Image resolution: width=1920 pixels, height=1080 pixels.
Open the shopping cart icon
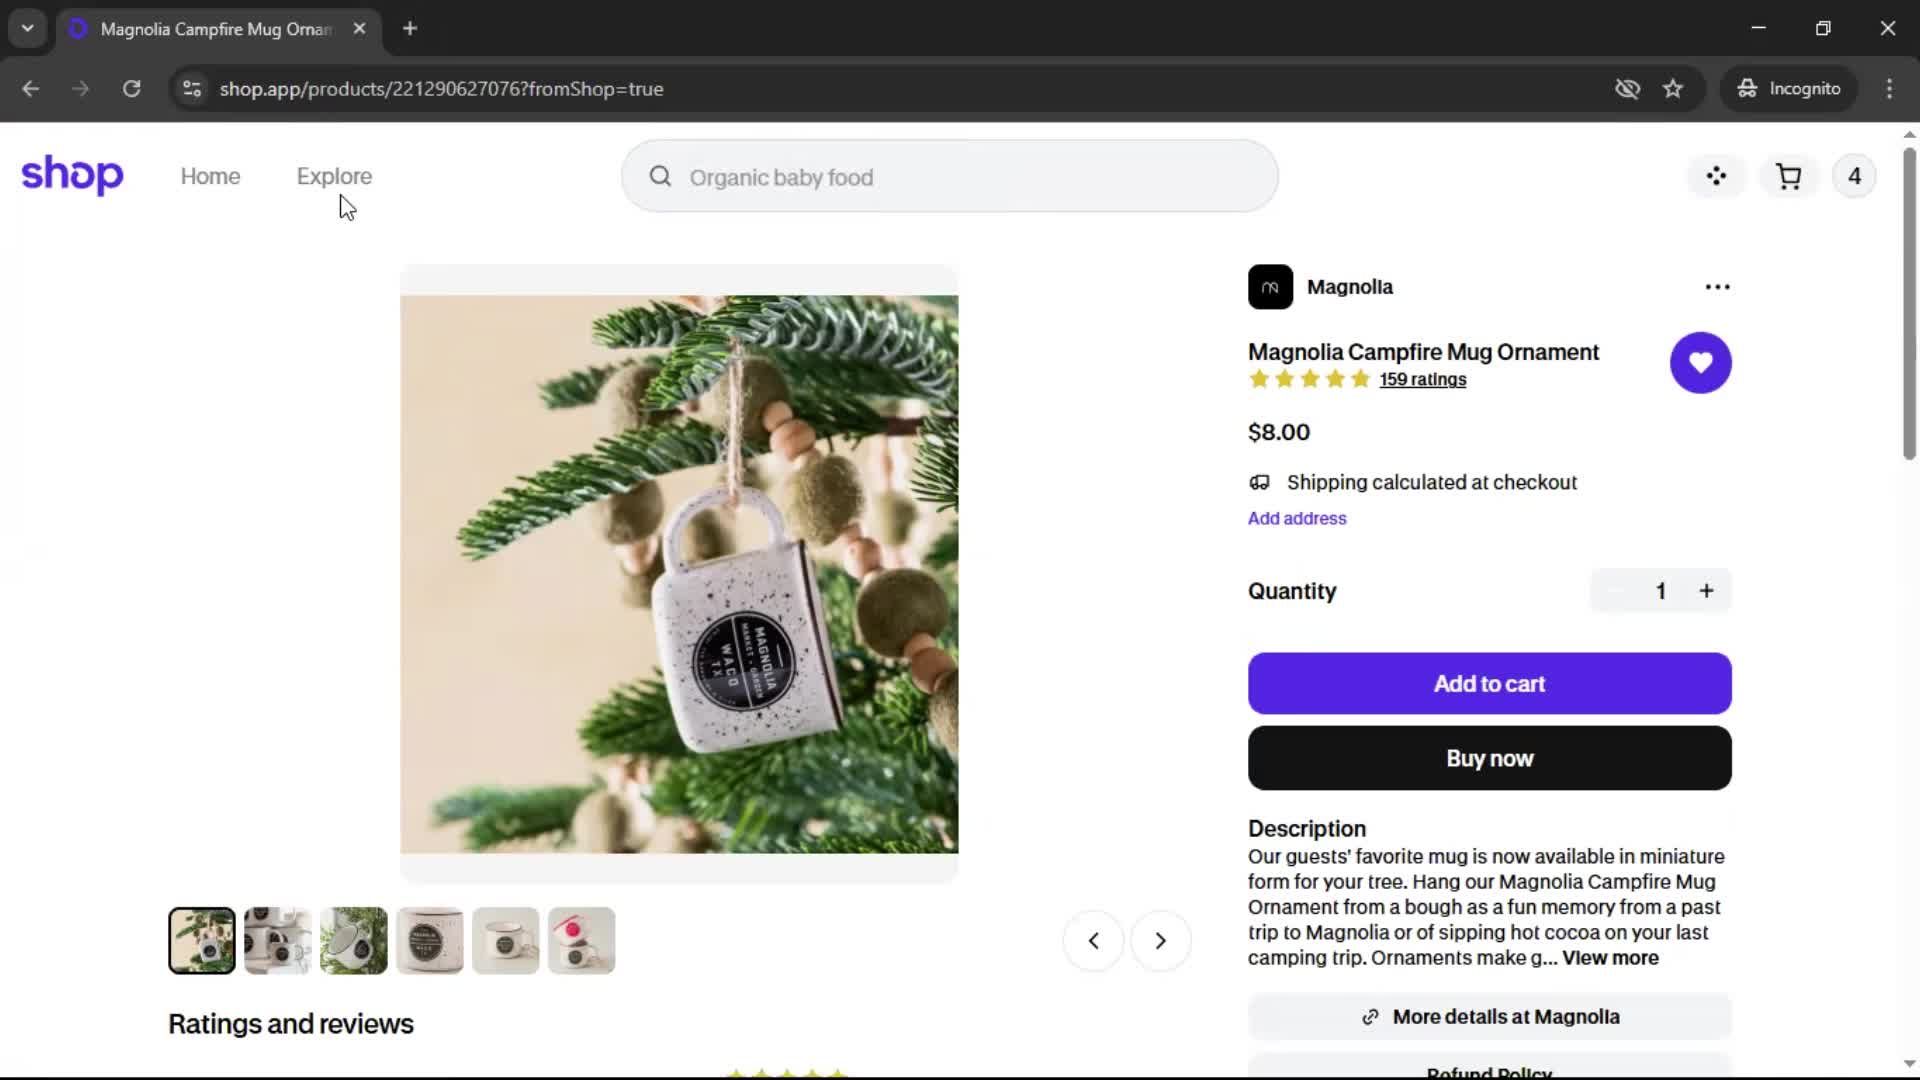[1788, 177]
